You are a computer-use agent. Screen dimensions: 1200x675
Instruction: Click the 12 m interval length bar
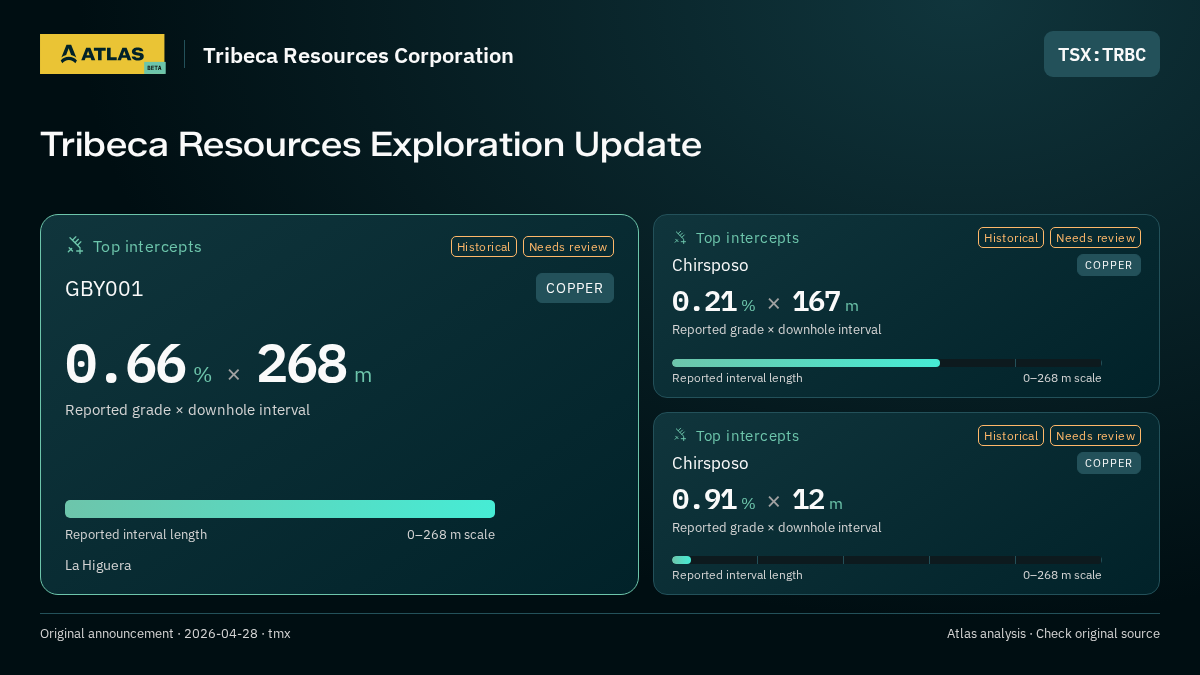point(887,560)
